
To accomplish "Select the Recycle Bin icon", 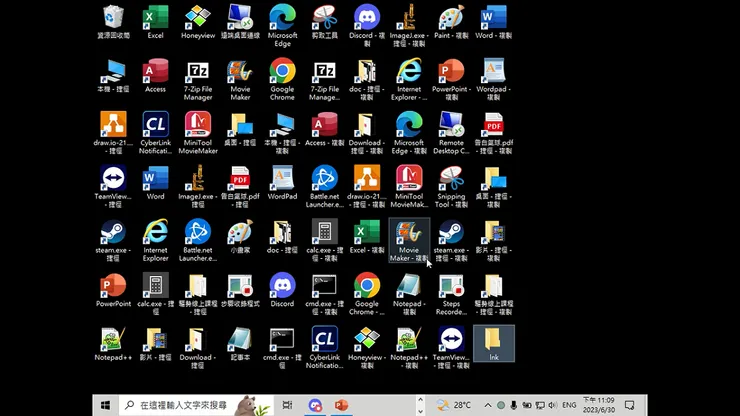I will [x=113, y=22].
